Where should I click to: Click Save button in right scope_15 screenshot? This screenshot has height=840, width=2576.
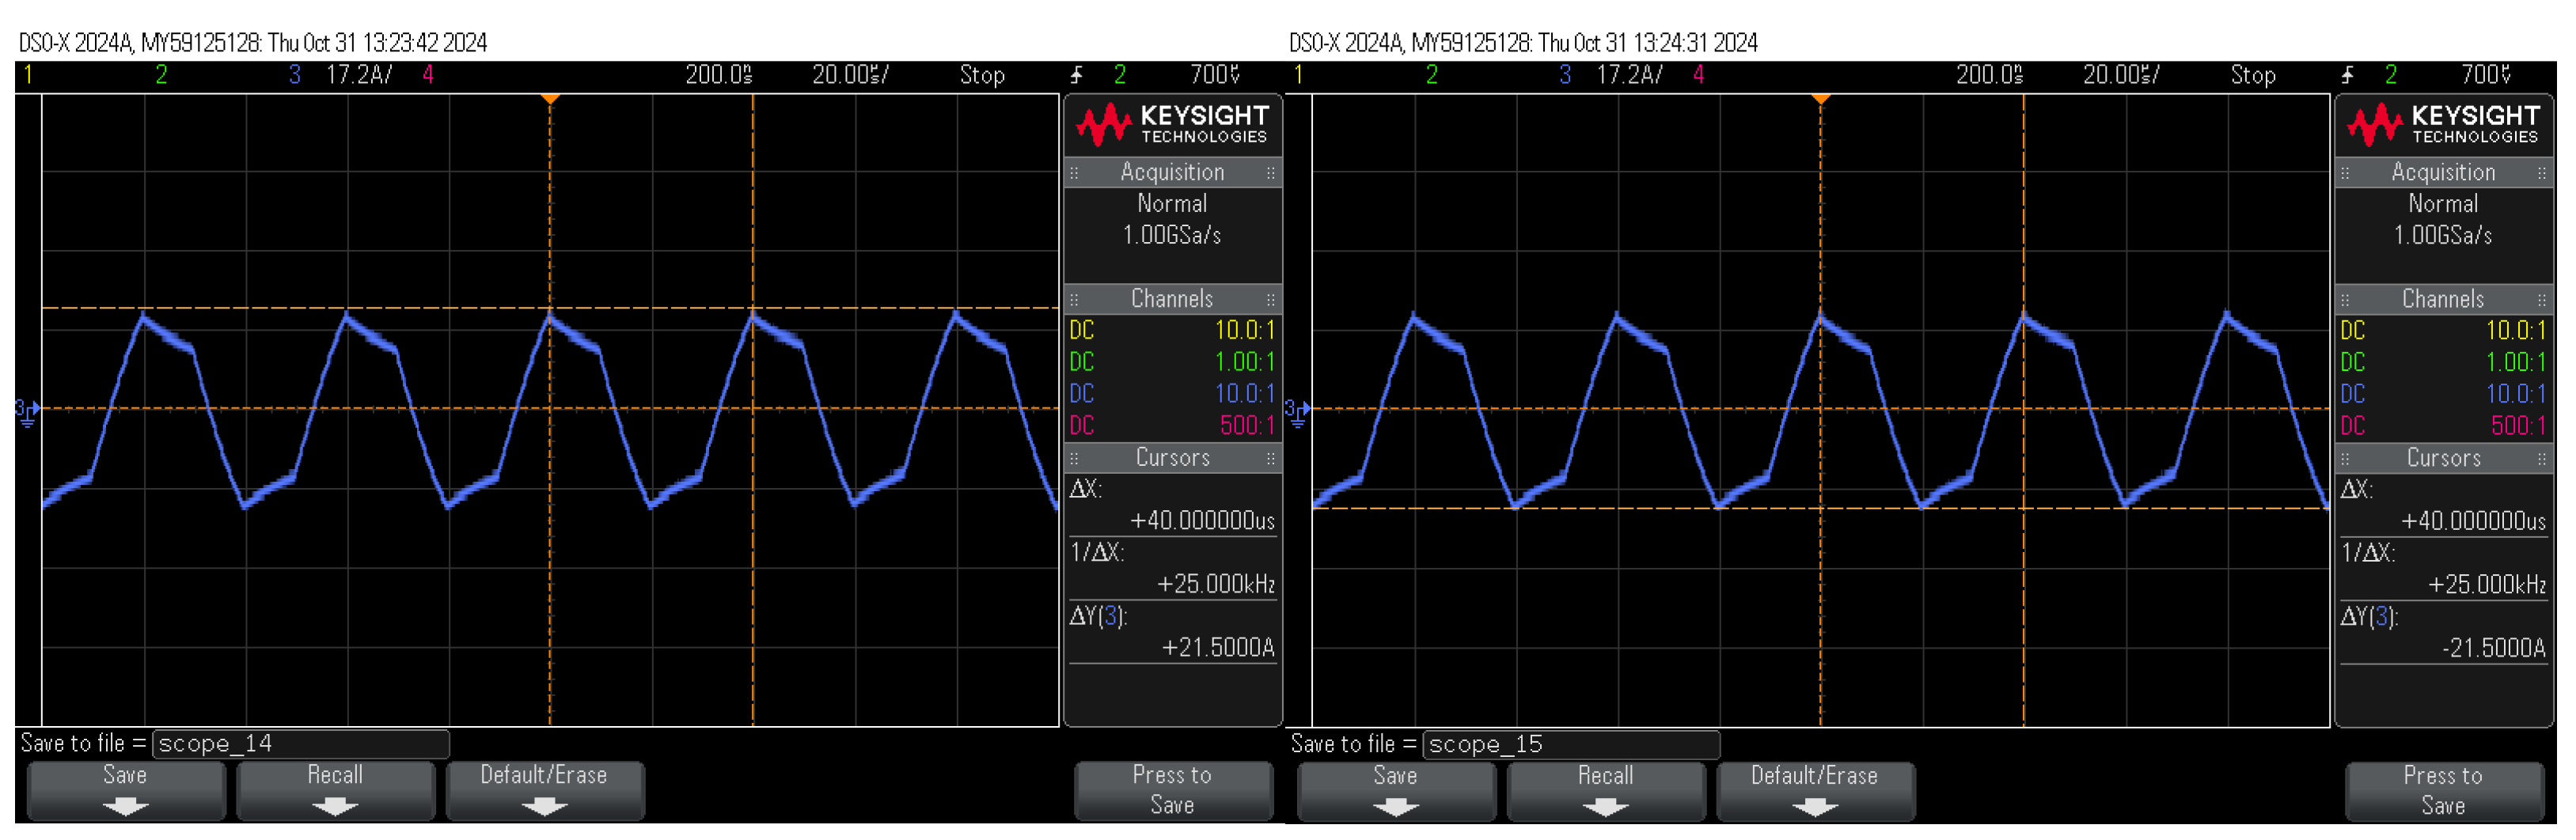click(x=1396, y=790)
